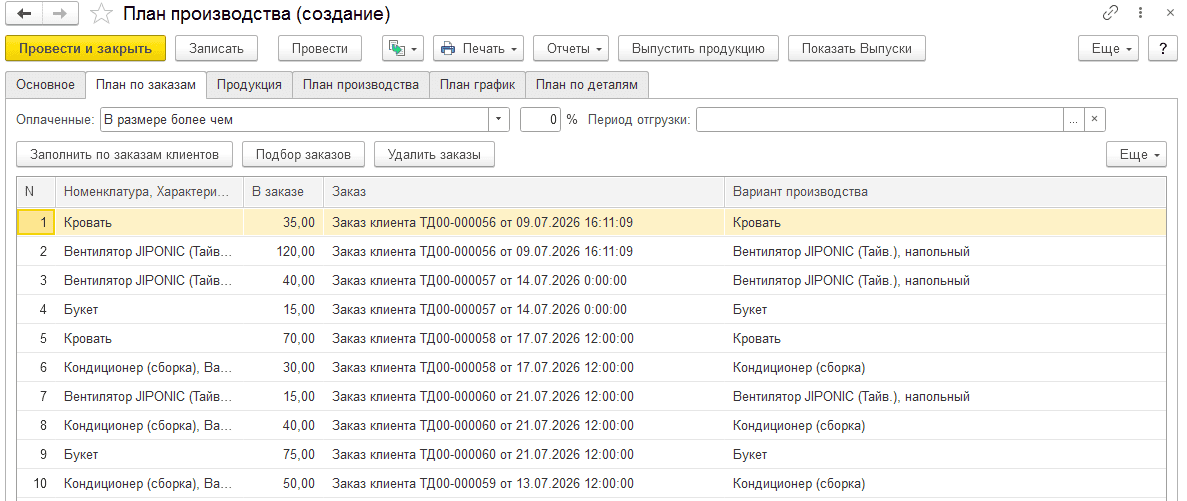Image resolution: width=1187 pixels, height=501 pixels.
Task: Select row 6 Кондиционер (сборка) nomenclature cell
Action: click(x=149, y=368)
